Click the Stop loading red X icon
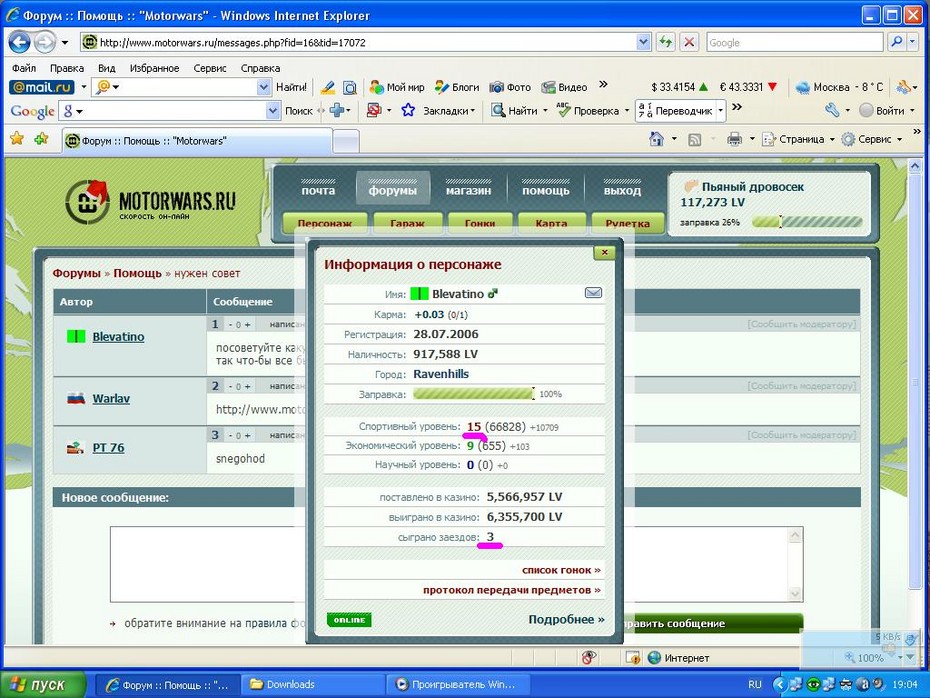The image size is (930, 698). click(689, 42)
